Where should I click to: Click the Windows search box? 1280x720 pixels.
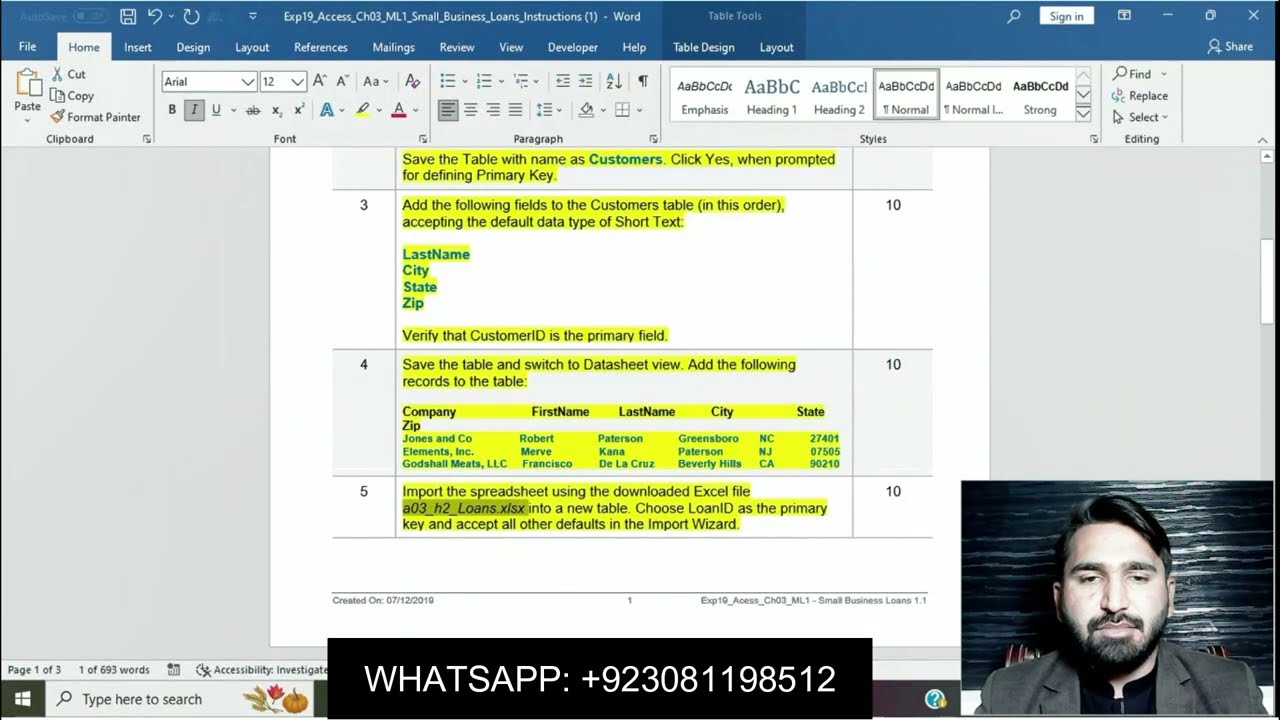(141, 699)
